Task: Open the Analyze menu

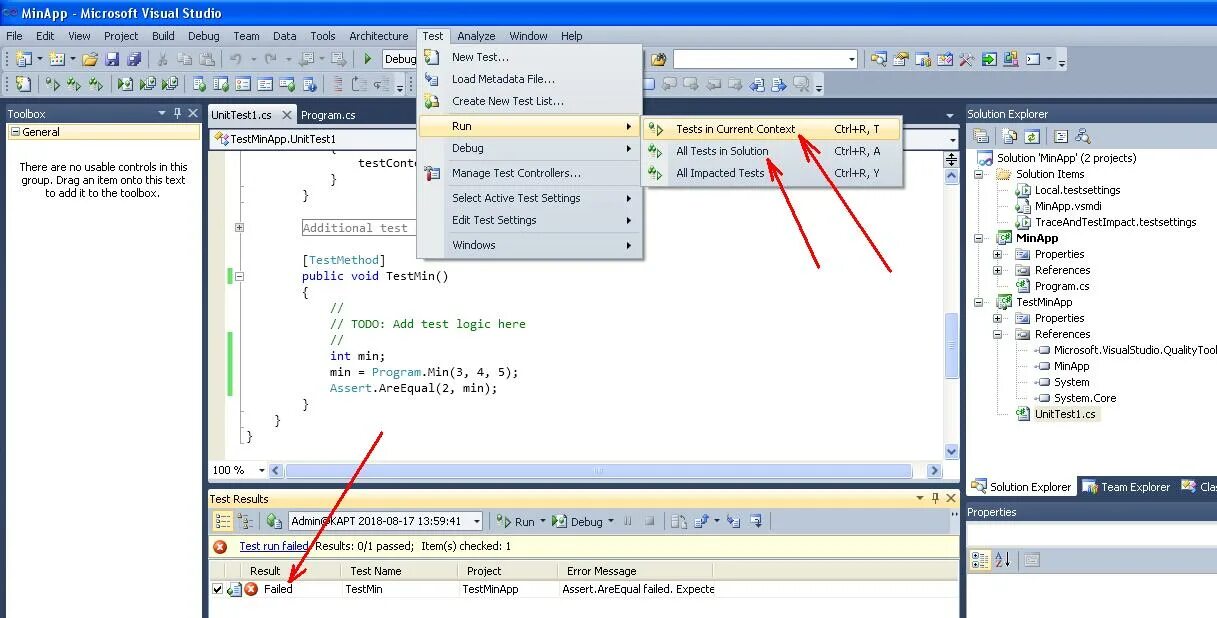Action: click(476, 36)
